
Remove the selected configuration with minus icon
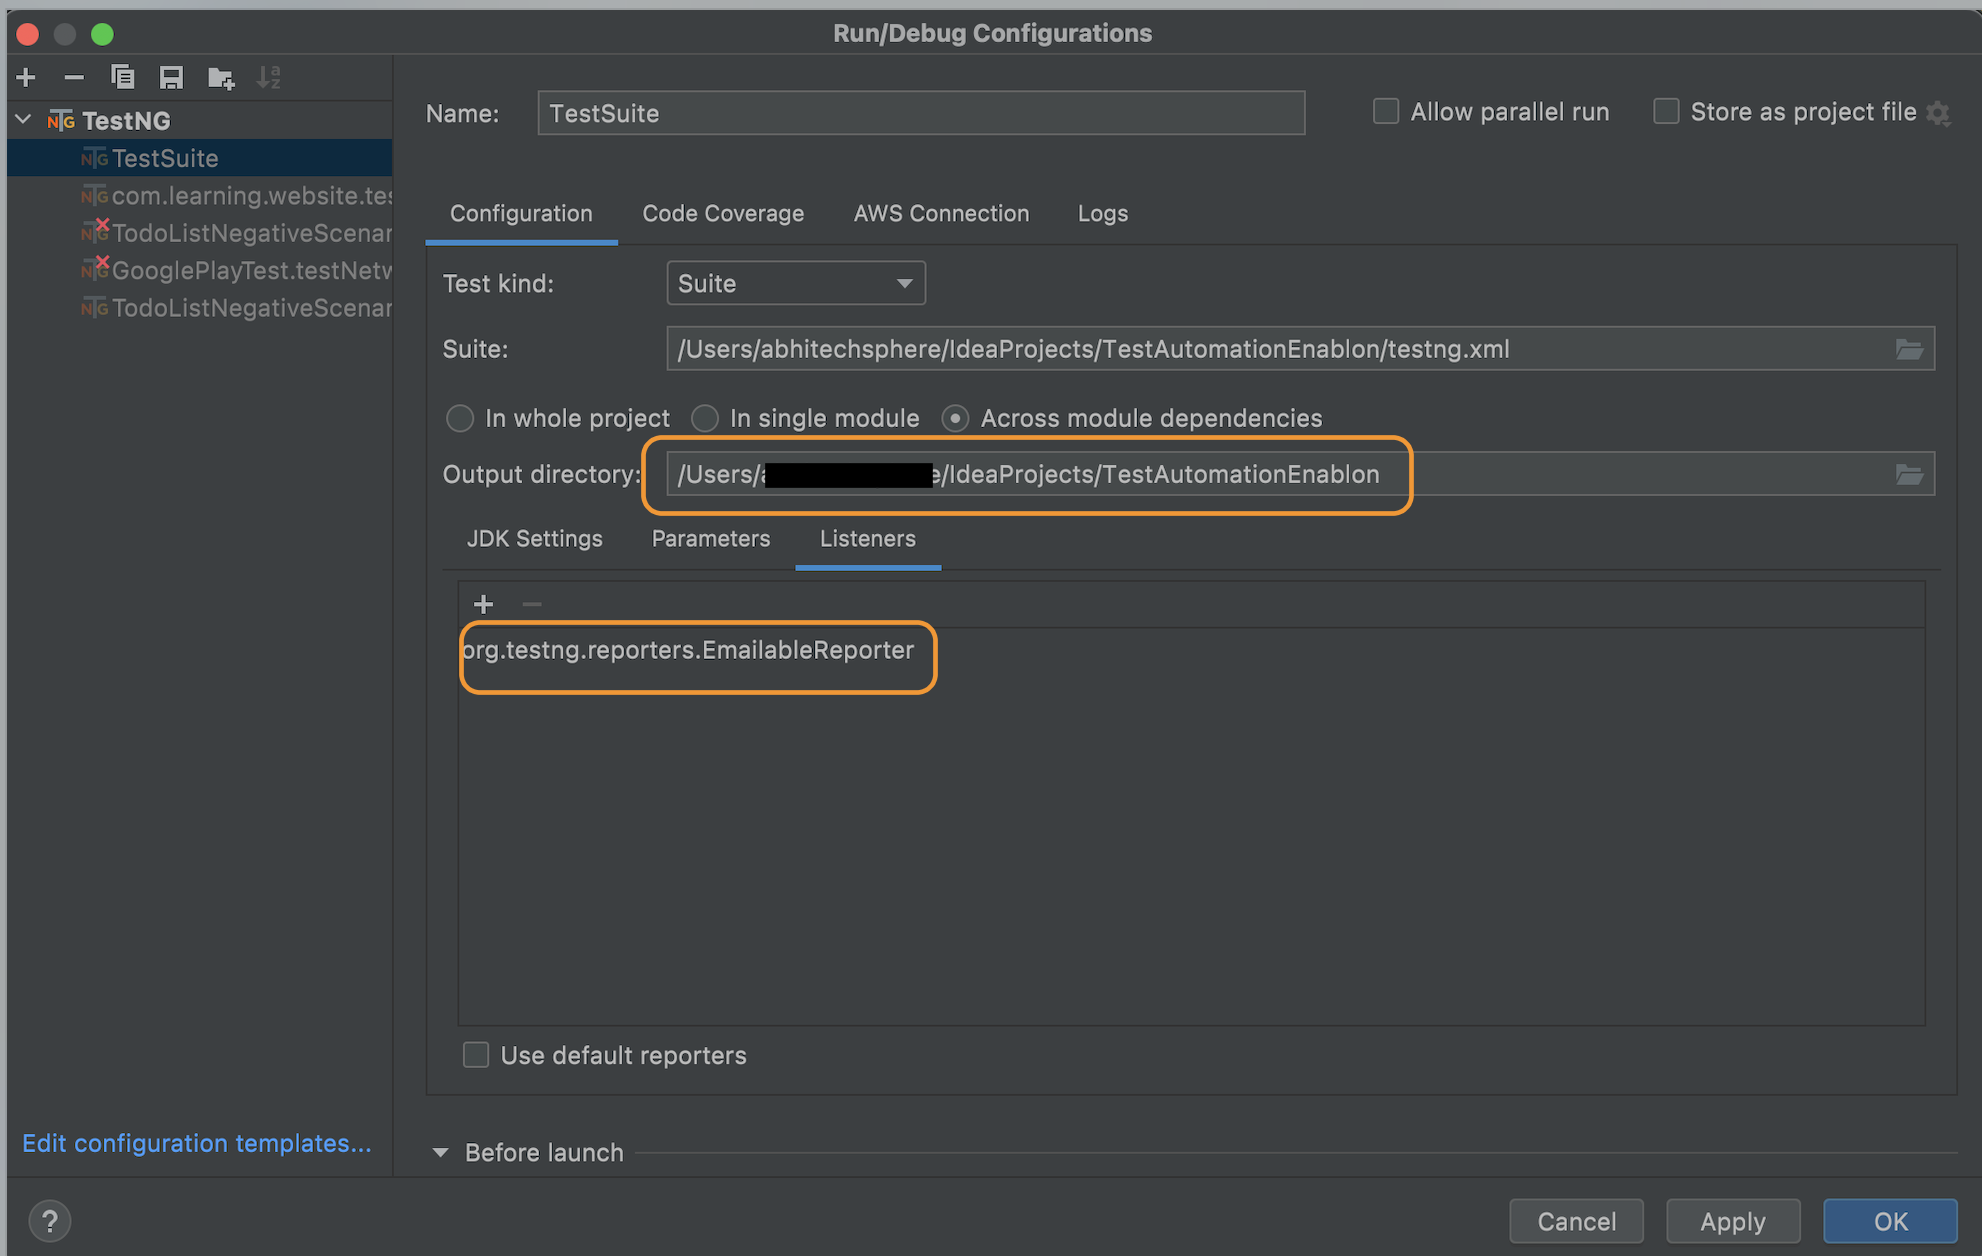[x=74, y=77]
